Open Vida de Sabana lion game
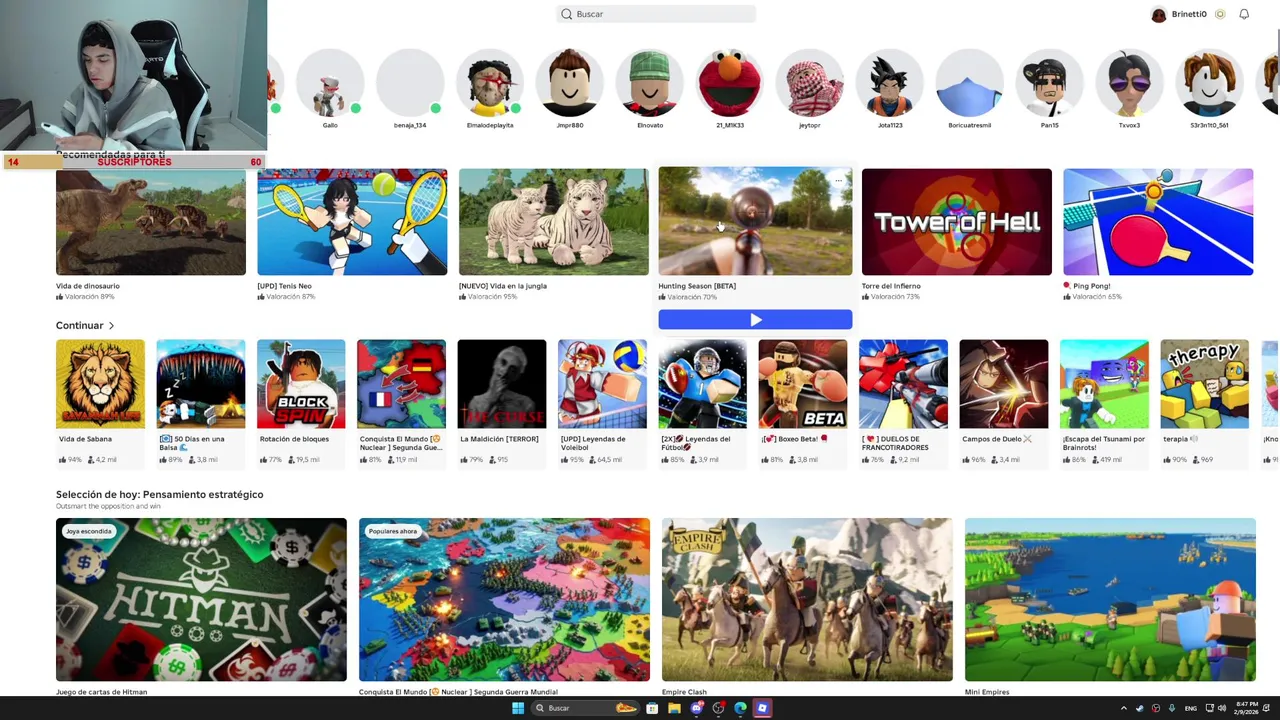Viewport: 1280px width, 720px height. click(100, 384)
